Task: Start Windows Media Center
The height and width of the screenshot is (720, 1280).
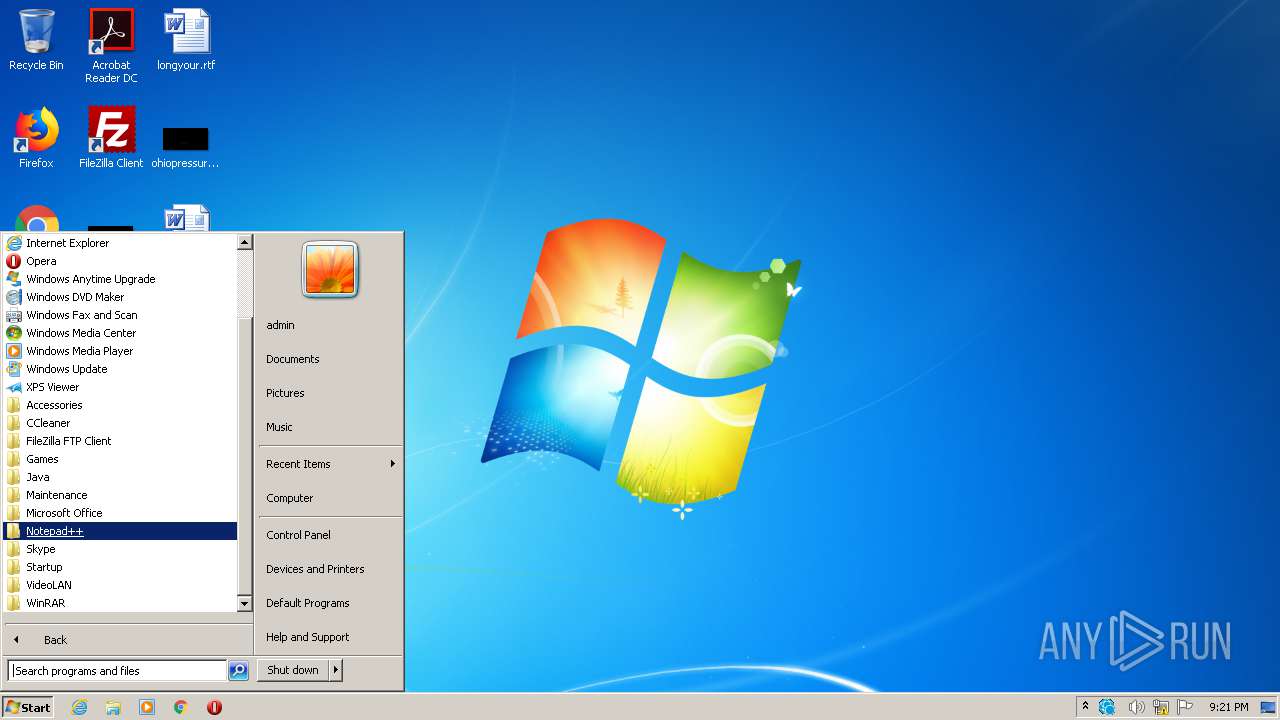Action: pyautogui.click(x=120, y=333)
